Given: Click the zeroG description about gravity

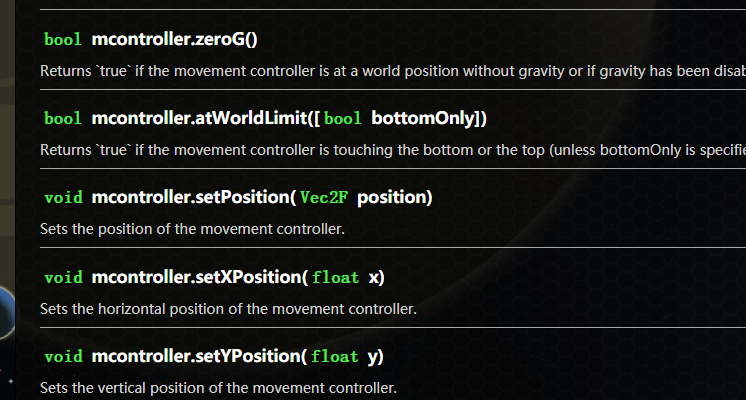Looking at the screenshot, I should click(392, 71).
